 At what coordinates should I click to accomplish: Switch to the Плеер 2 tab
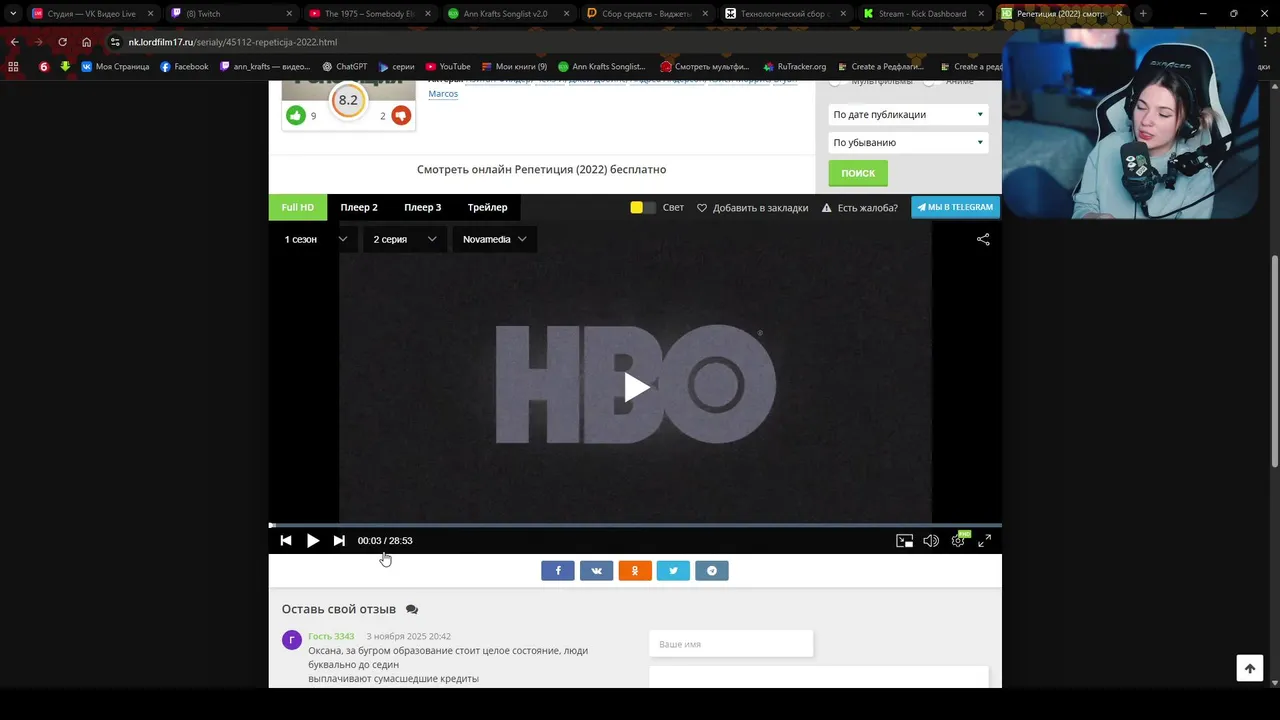[359, 207]
